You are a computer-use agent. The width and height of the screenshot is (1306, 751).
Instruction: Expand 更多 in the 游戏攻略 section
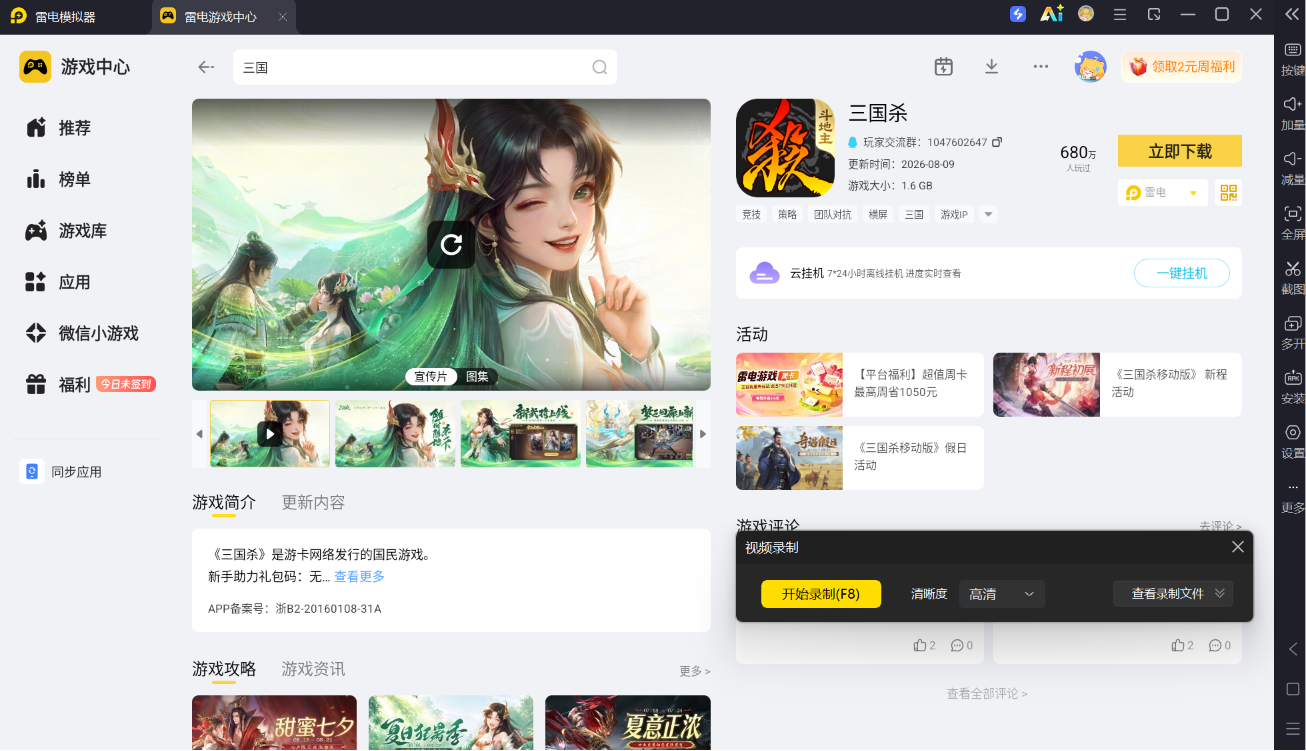[694, 671]
